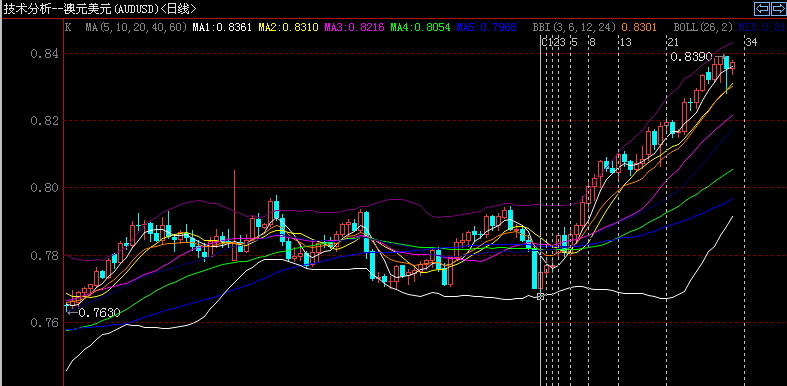Image resolution: width=787 pixels, height=386 pixels.
Task: Select the BBI(3,6,12,24) indicator label
Action: point(575,27)
